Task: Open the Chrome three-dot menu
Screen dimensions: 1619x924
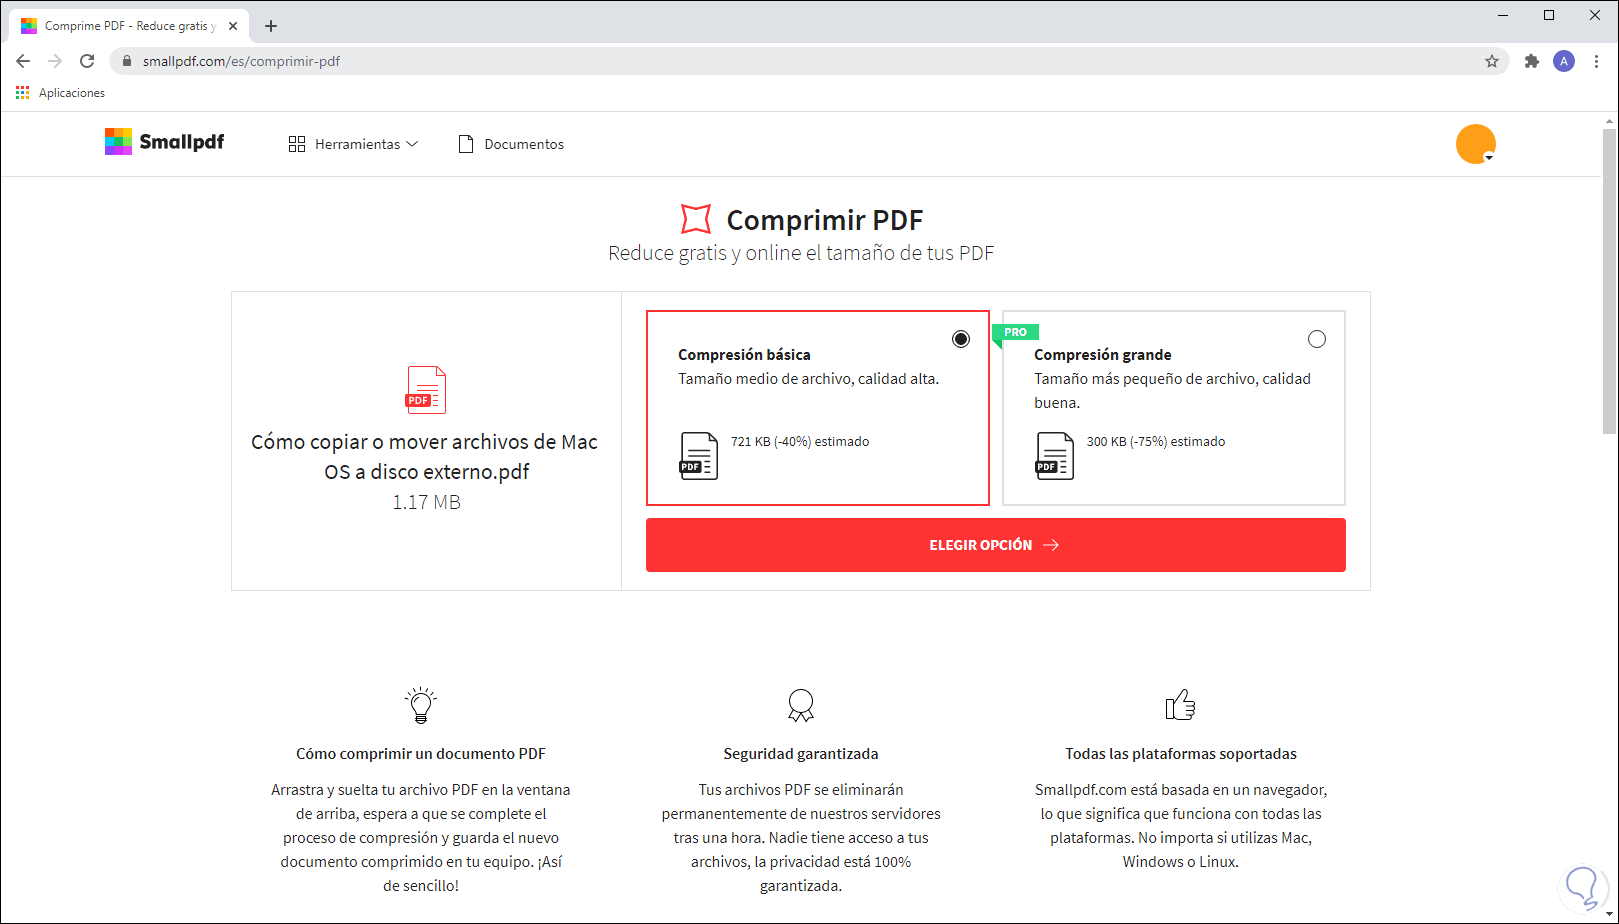Action: coord(1596,61)
